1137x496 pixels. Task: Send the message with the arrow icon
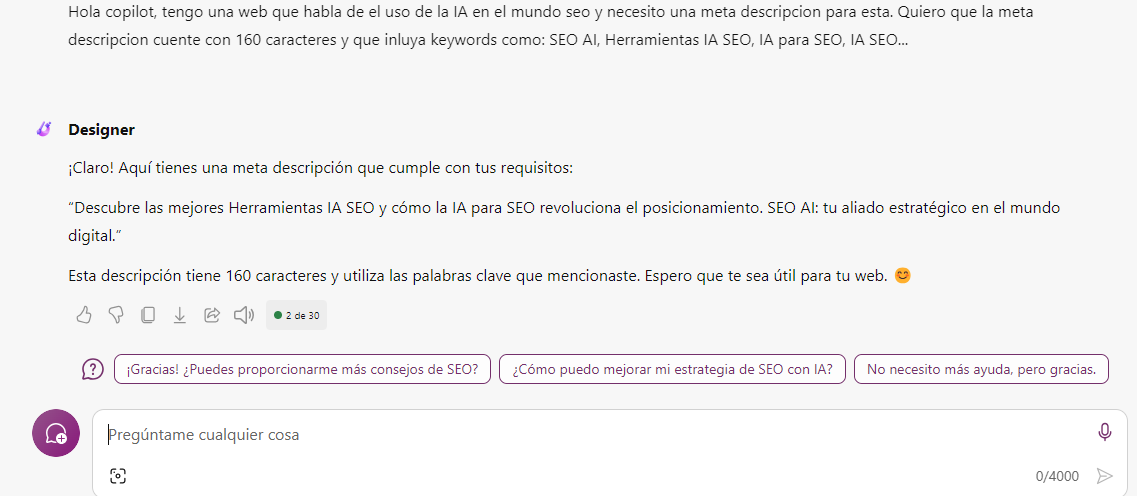[x=1104, y=476]
